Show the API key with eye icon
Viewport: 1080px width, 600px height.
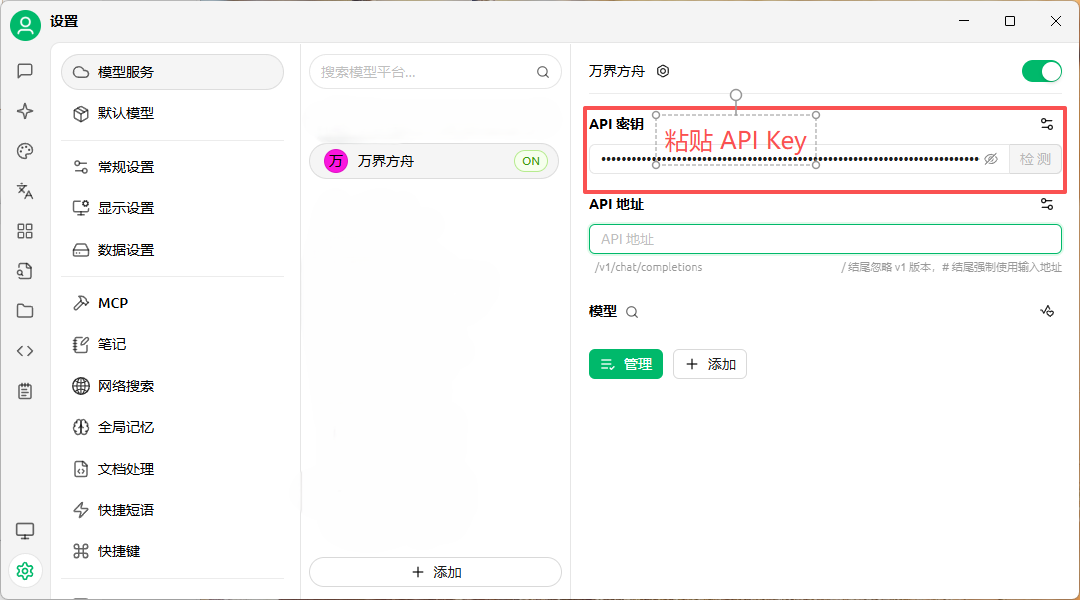pos(991,159)
